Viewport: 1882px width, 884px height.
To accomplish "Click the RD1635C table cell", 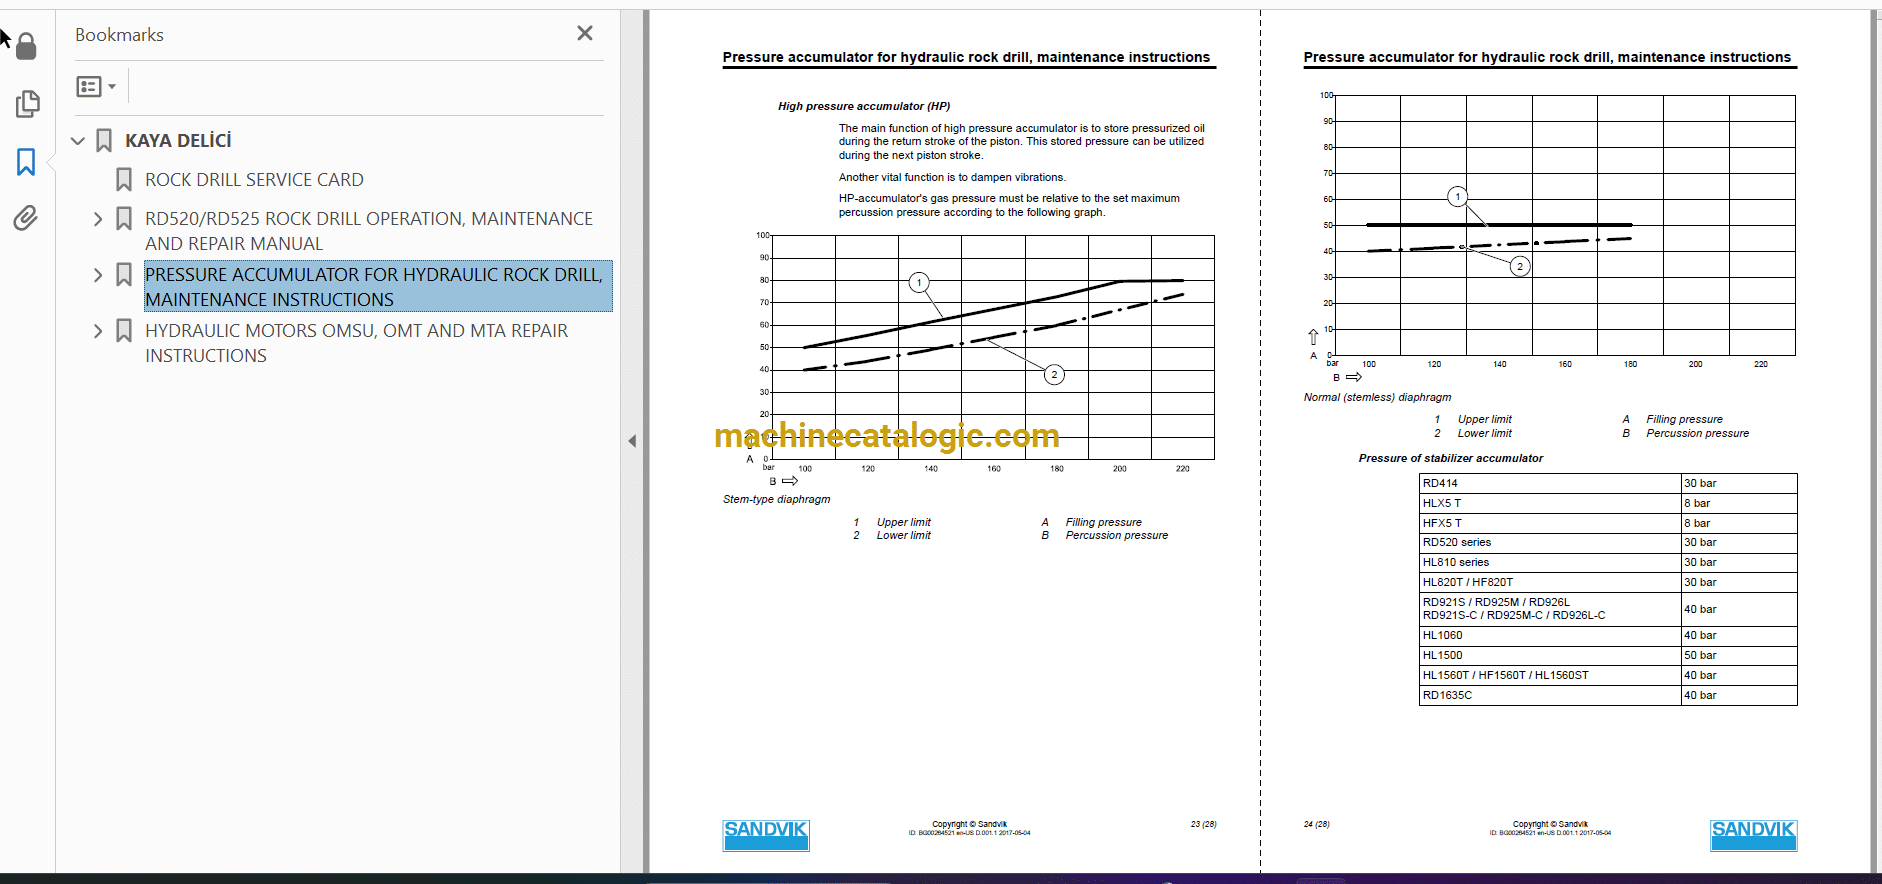I will (1550, 695).
